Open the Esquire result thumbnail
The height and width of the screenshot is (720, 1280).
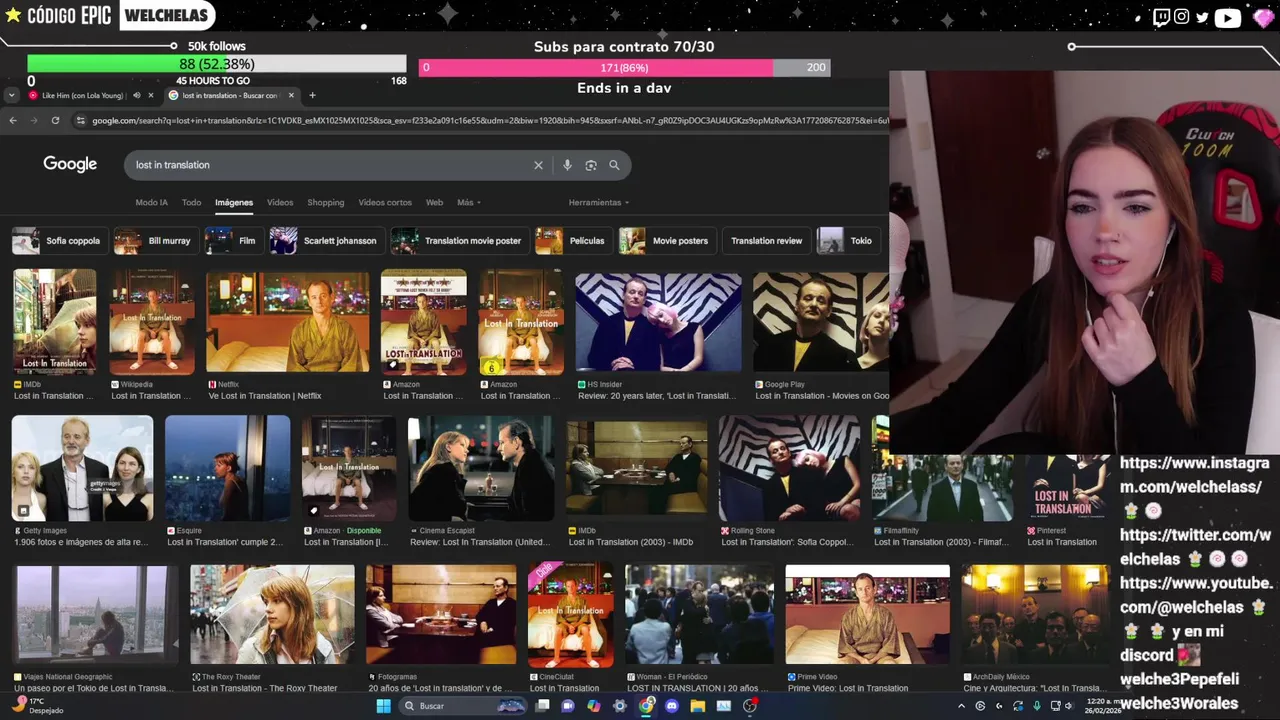[x=227, y=469]
